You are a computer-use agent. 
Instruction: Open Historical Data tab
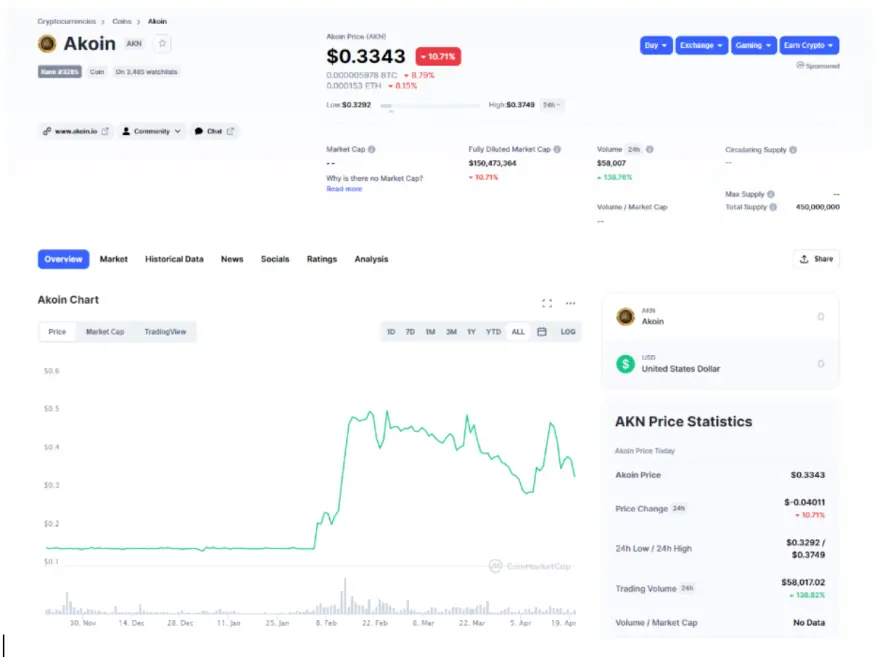(174, 259)
